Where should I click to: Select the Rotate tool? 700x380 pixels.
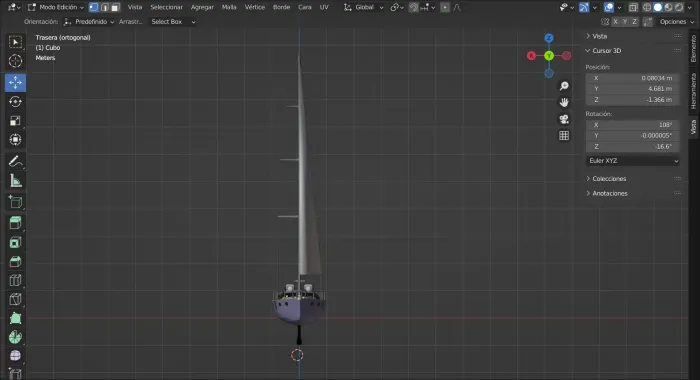(15, 102)
